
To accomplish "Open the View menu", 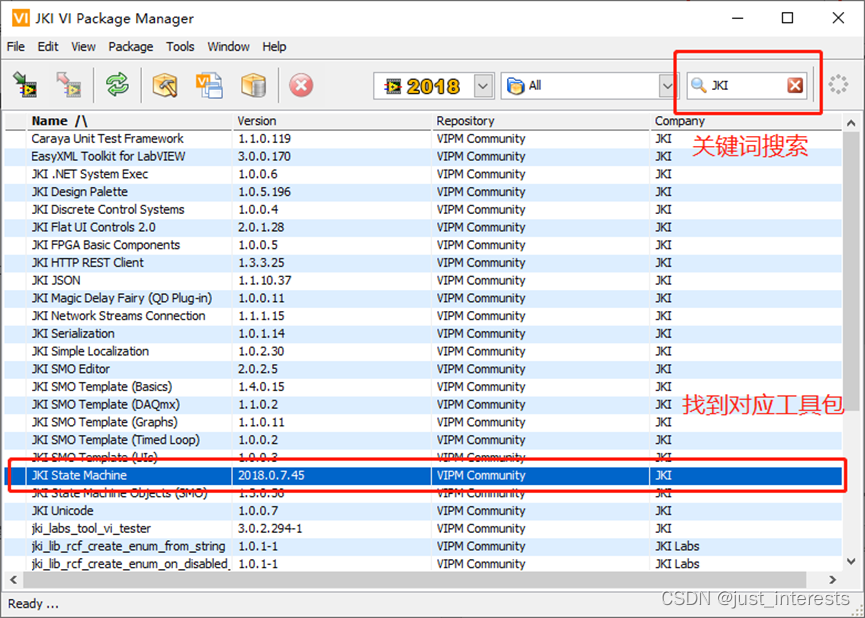I will [83, 47].
